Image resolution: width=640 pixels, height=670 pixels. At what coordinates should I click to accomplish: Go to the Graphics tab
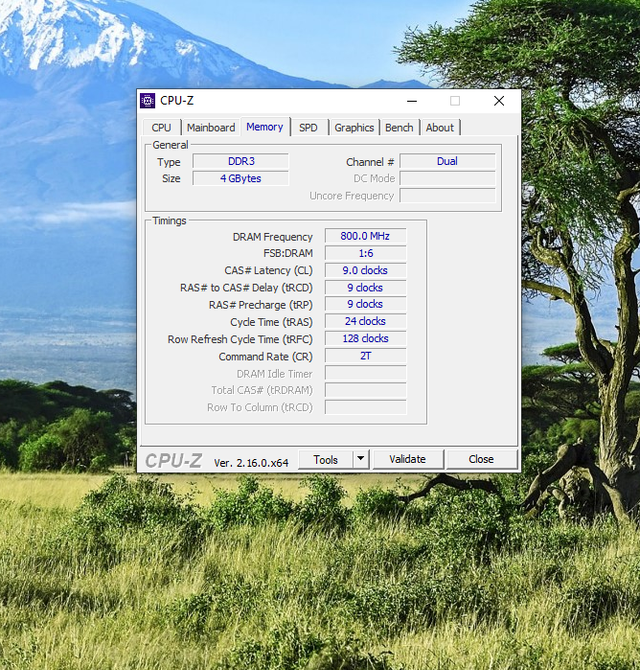coord(354,128)
